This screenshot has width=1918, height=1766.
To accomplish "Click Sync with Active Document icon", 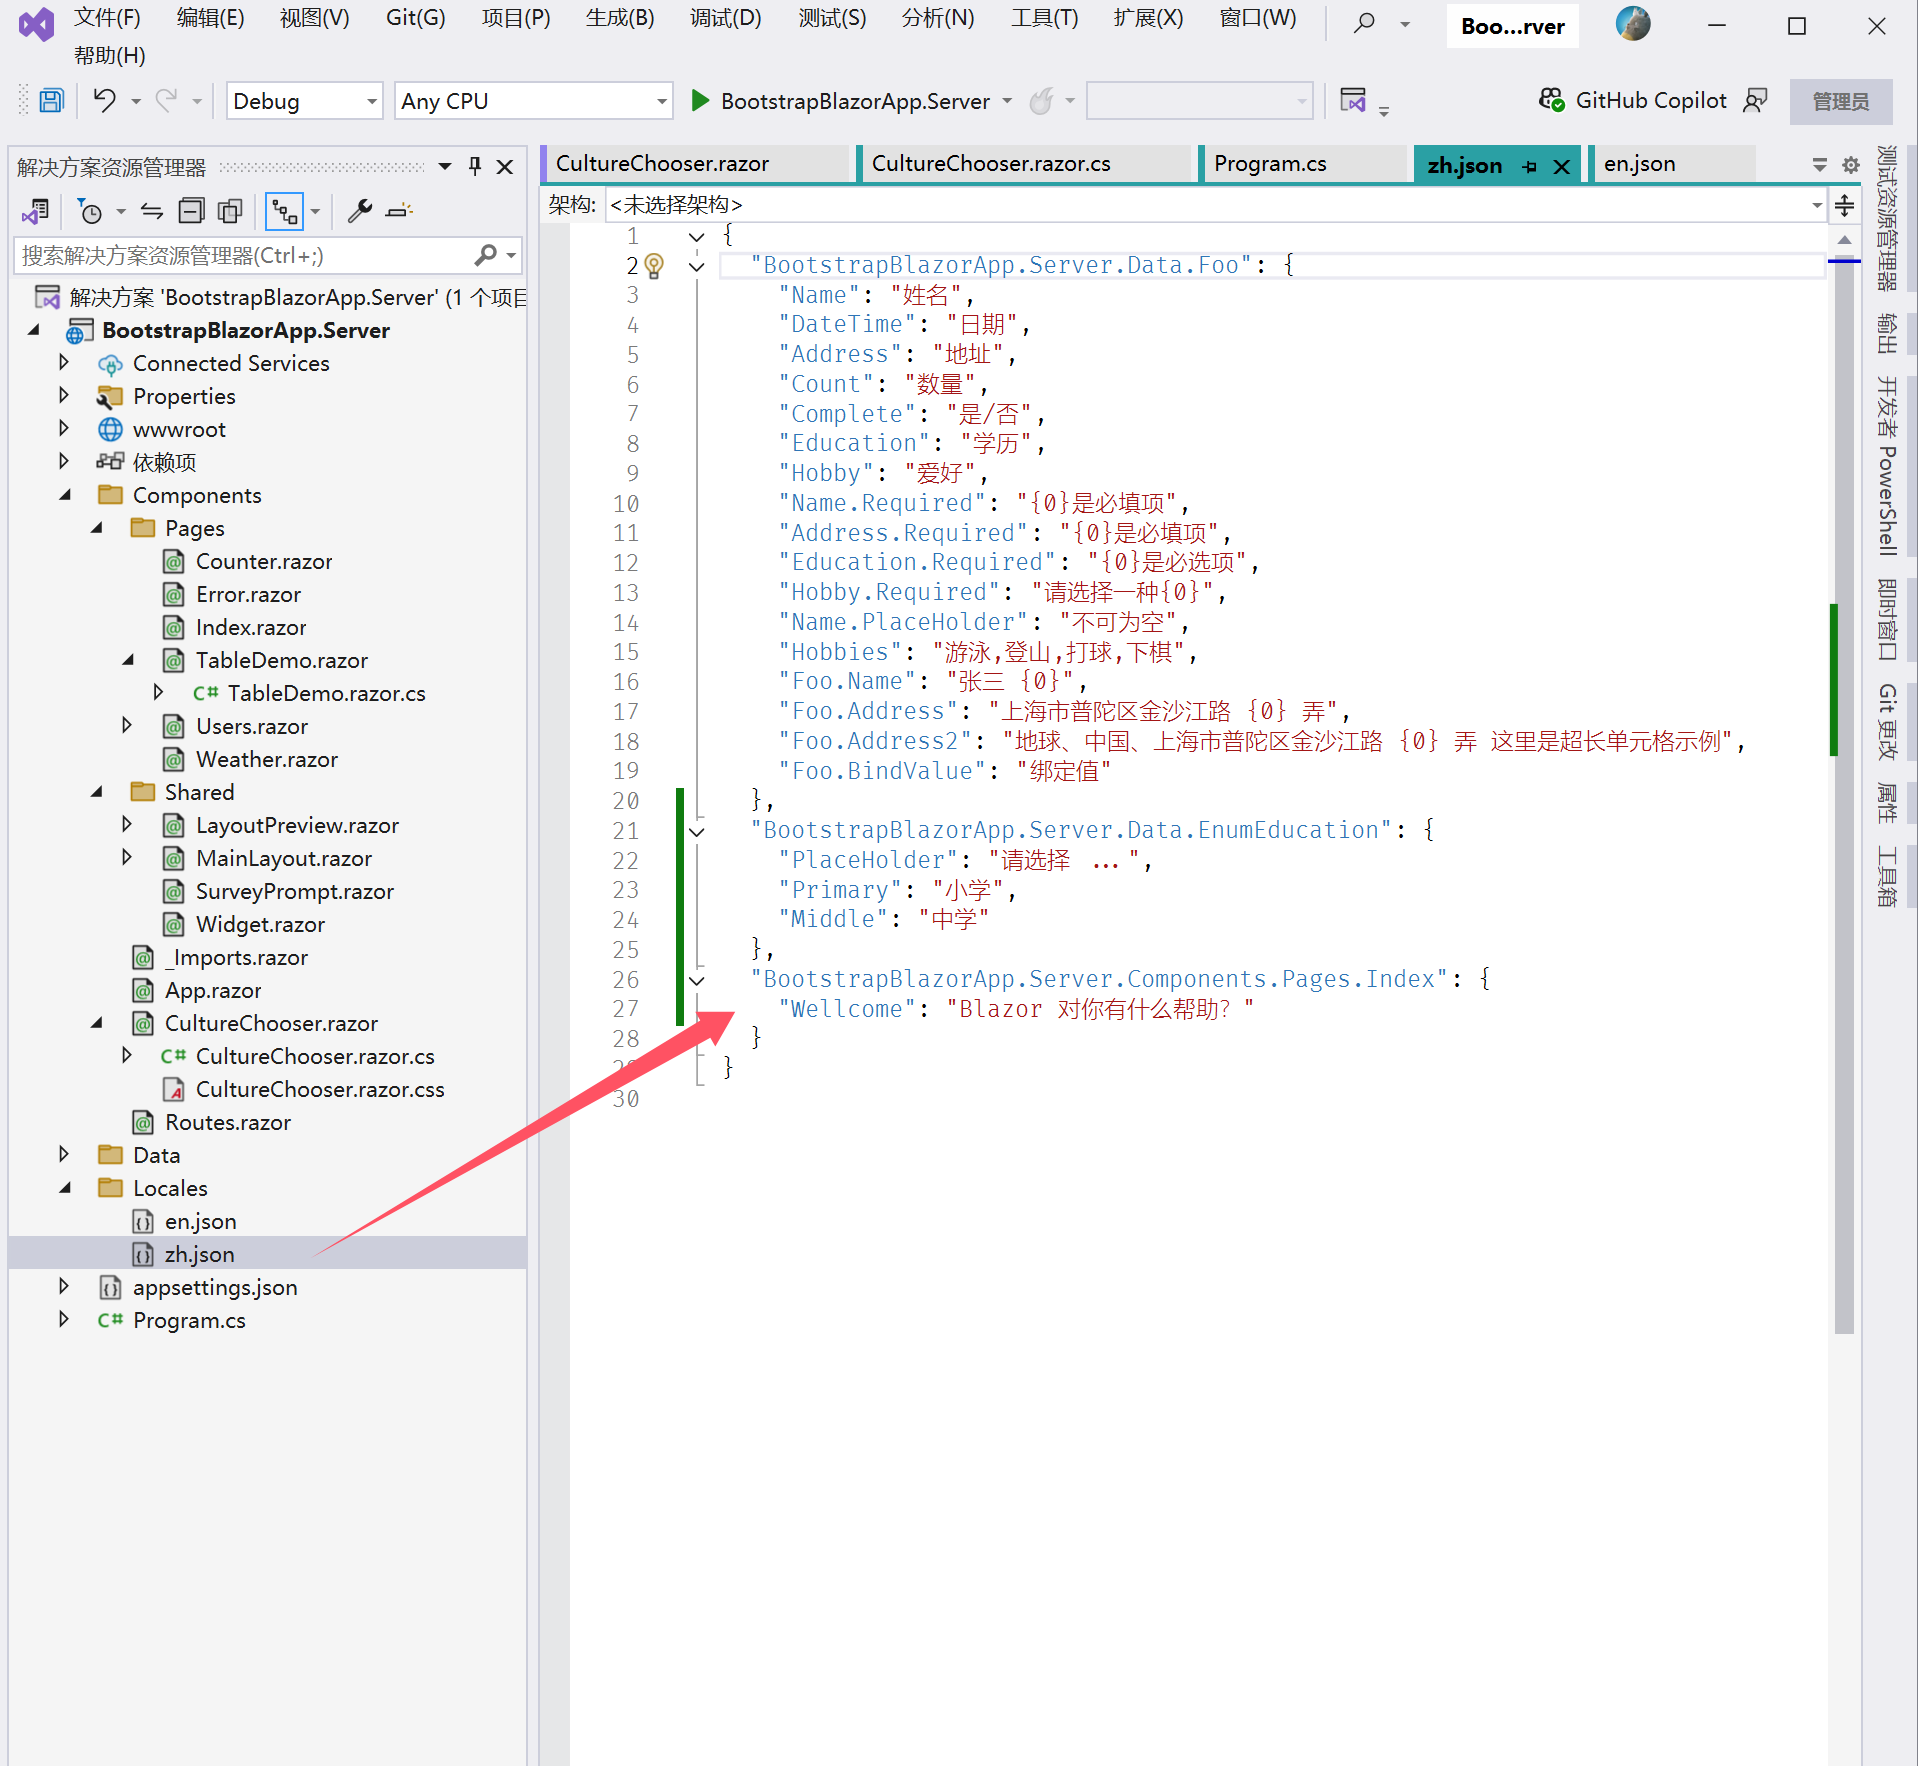I will pyautogui.click(x=152, y=211).
